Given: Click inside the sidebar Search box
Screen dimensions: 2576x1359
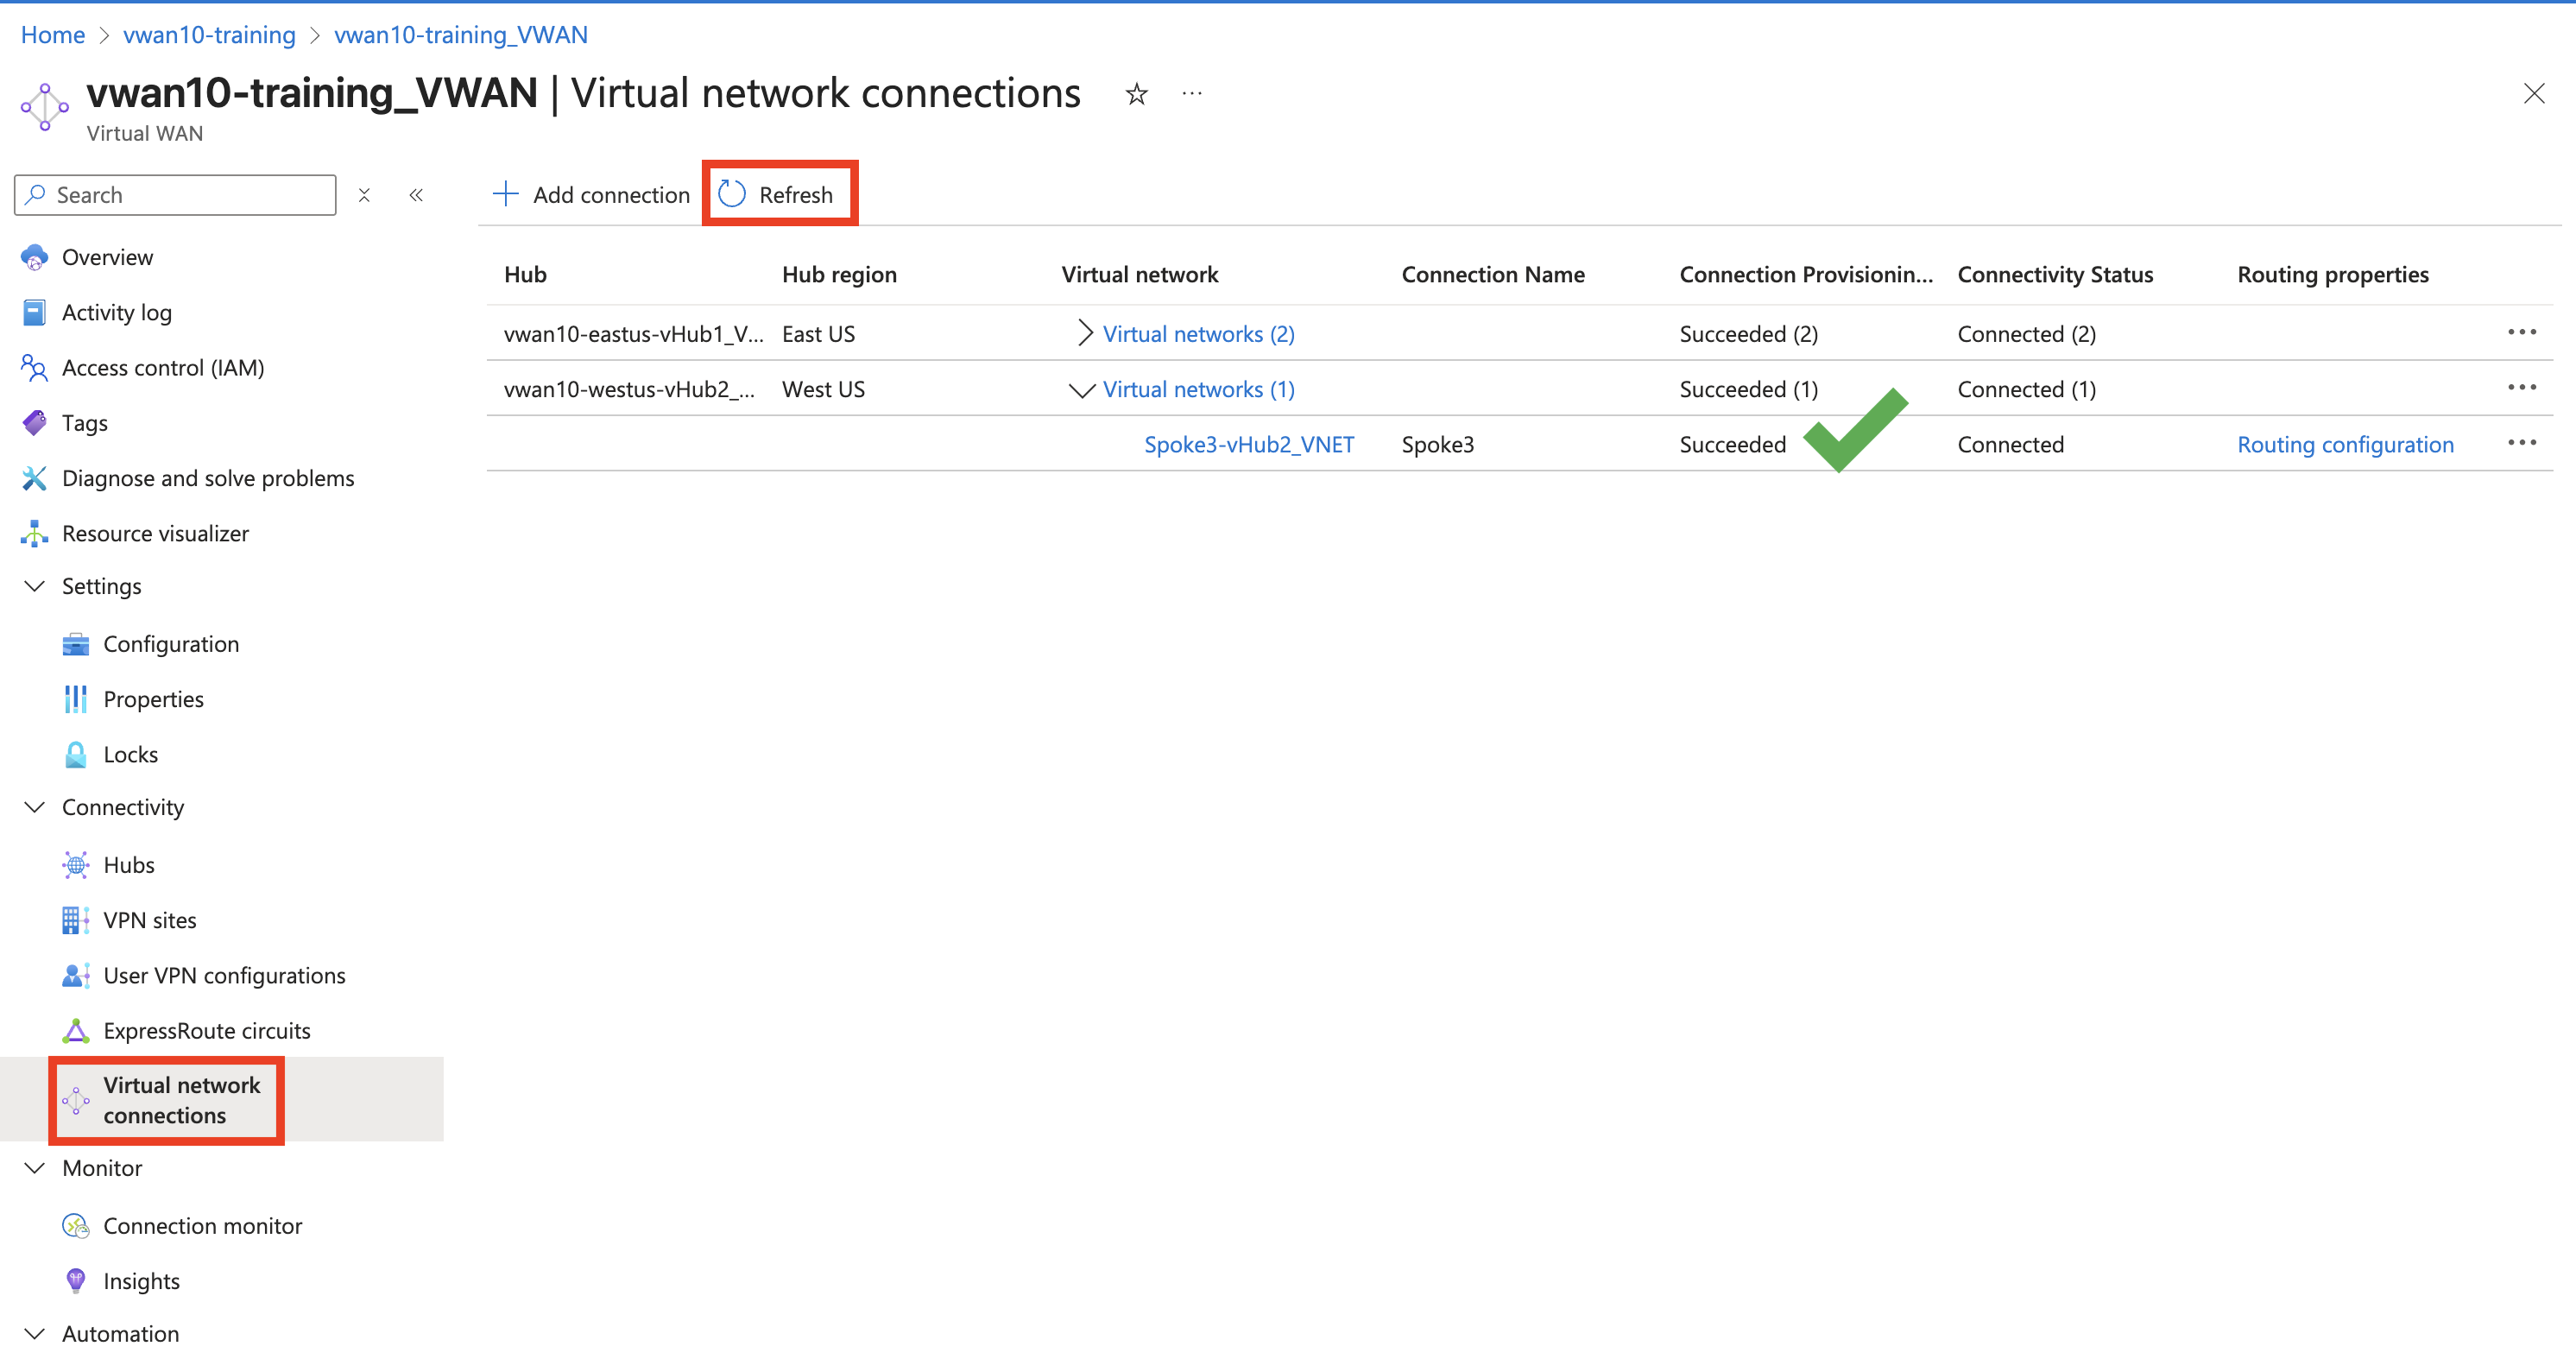Looking at the screenshot, I should point(175,194).
